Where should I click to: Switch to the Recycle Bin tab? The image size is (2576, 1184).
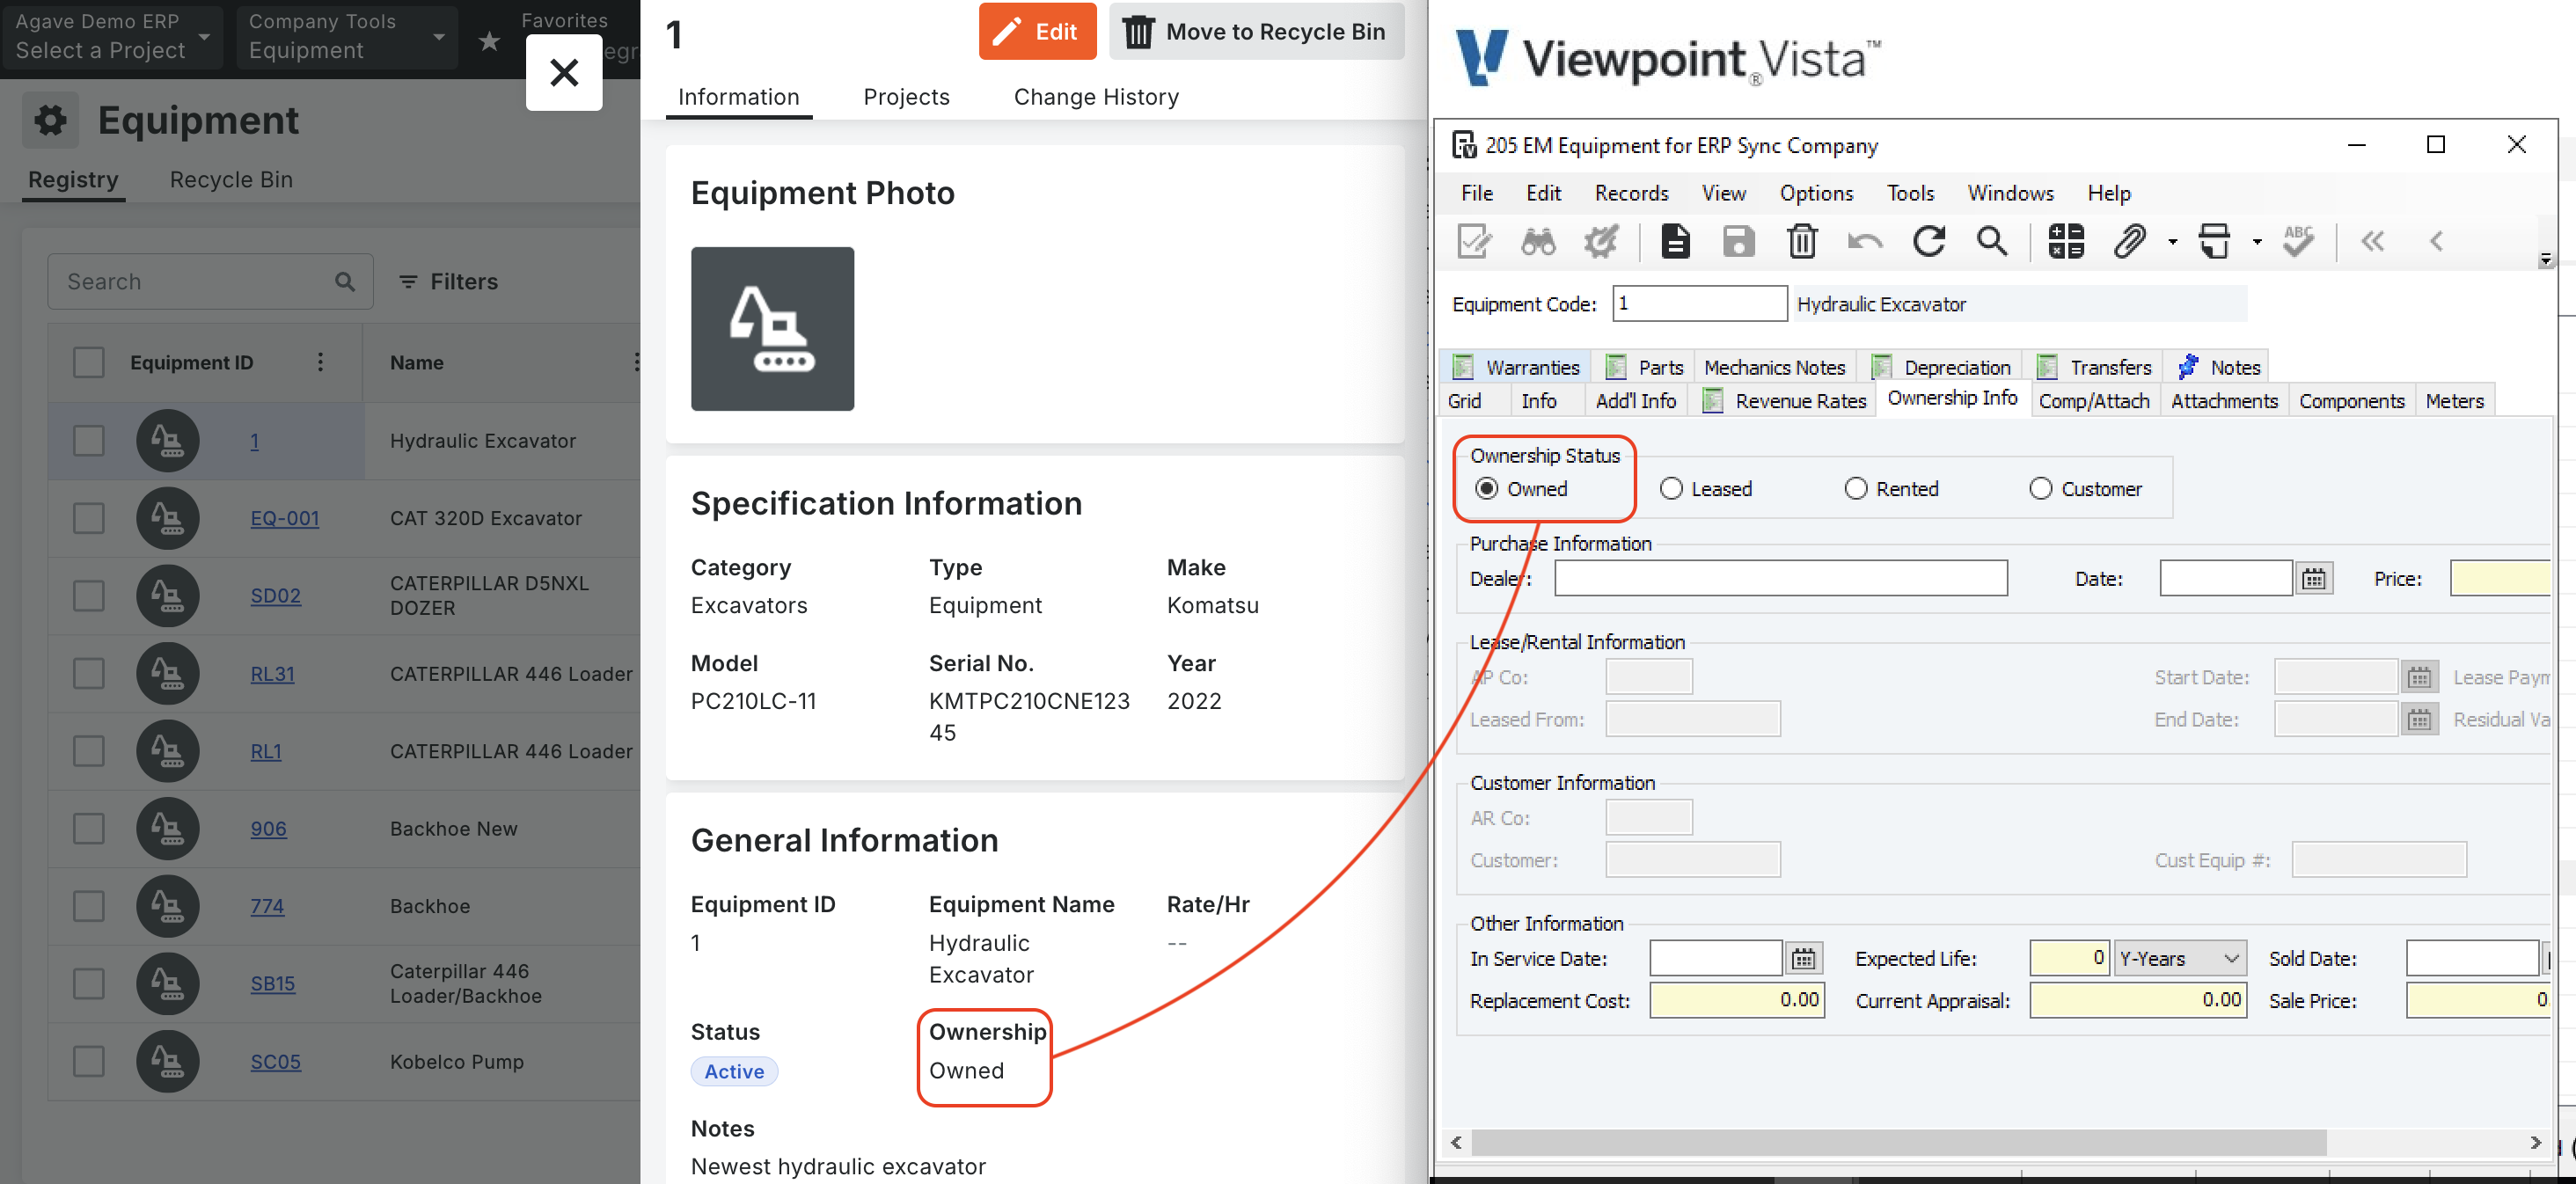(x=231, y=180)
